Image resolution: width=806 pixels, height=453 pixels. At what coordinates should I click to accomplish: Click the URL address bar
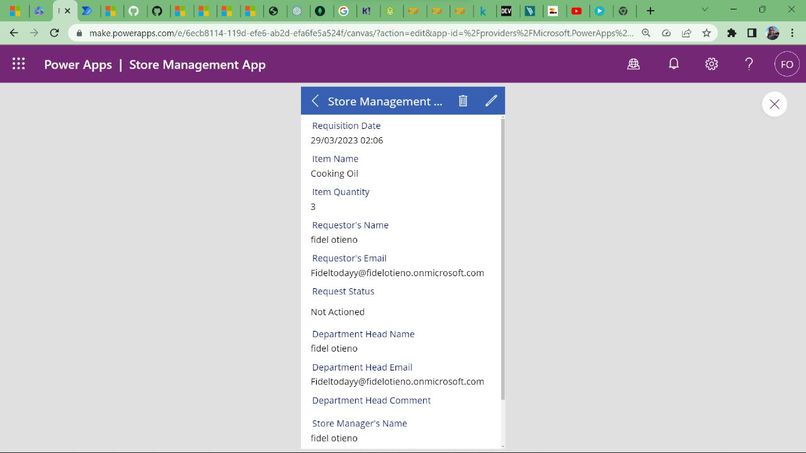(x=360, y=33)
